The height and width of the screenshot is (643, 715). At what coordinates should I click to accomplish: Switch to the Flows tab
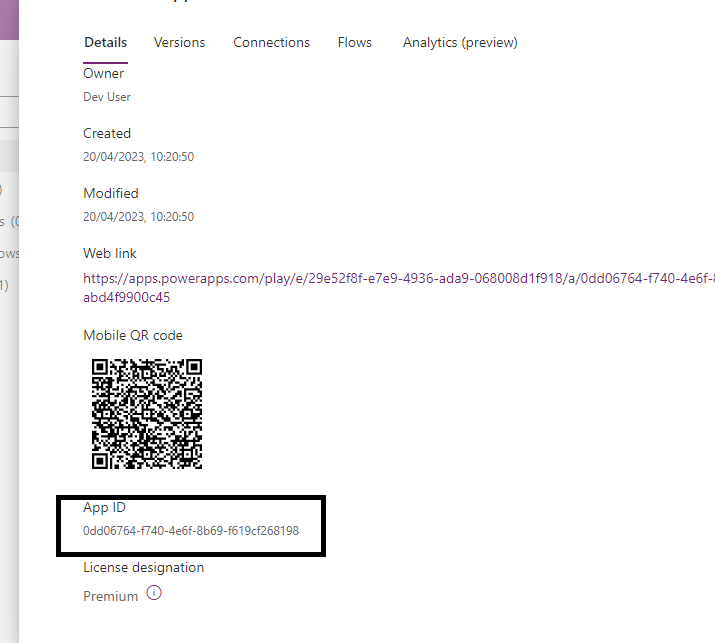(354, 42)
